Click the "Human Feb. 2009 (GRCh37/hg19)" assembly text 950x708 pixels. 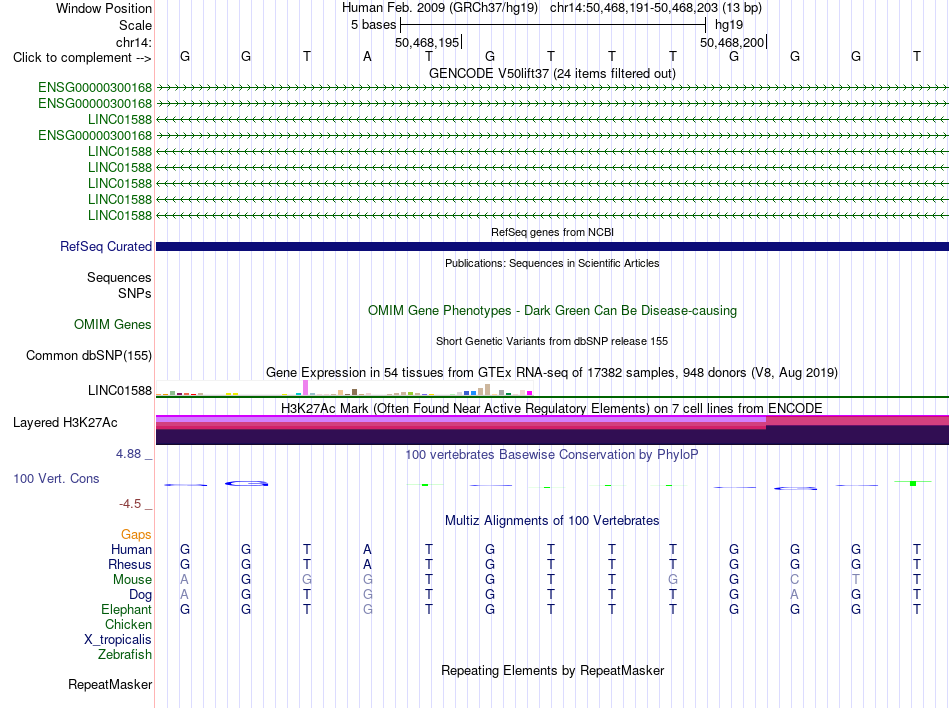tap(440, 8)
